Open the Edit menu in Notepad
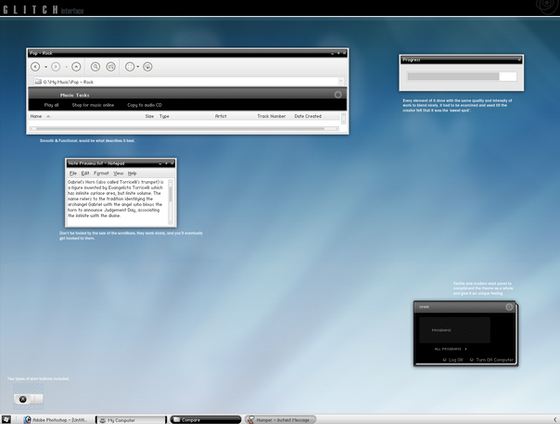 tap(85, 173)
